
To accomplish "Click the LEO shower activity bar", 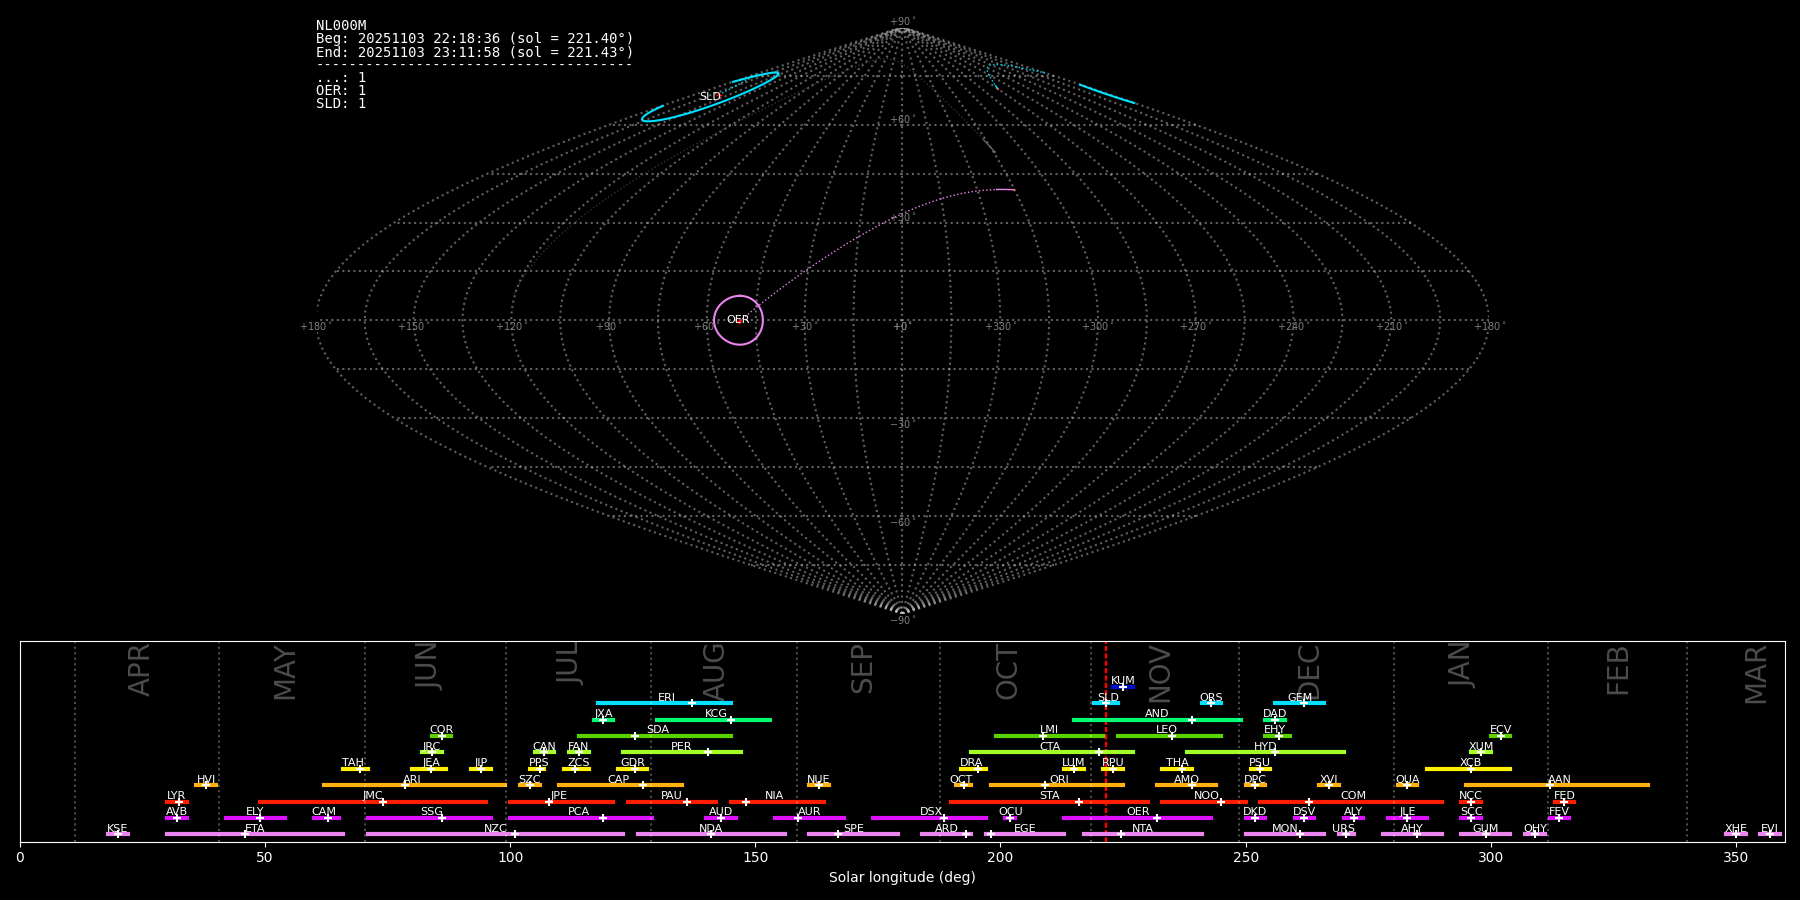I will [x=1168, y=736].
